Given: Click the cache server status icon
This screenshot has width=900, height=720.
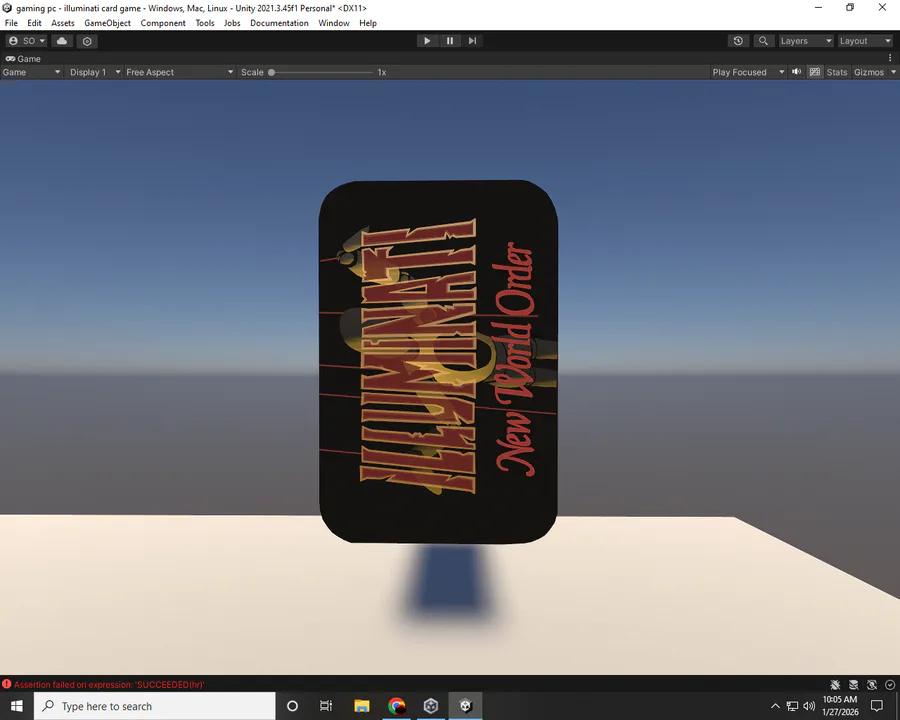Looking at the screenshot, I should click(x=854, y=684).
